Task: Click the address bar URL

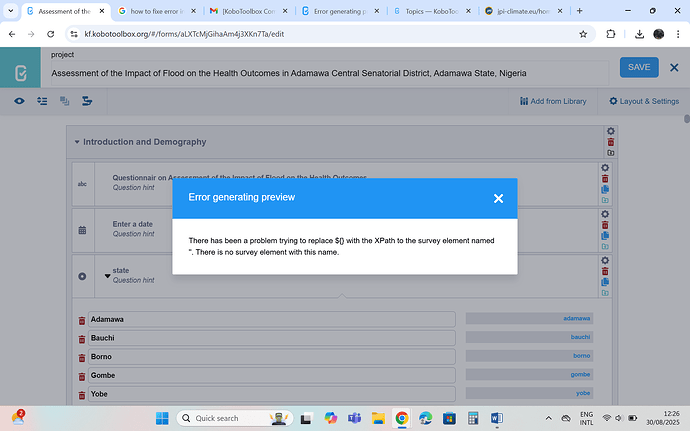Action: [x=184, y=34]
